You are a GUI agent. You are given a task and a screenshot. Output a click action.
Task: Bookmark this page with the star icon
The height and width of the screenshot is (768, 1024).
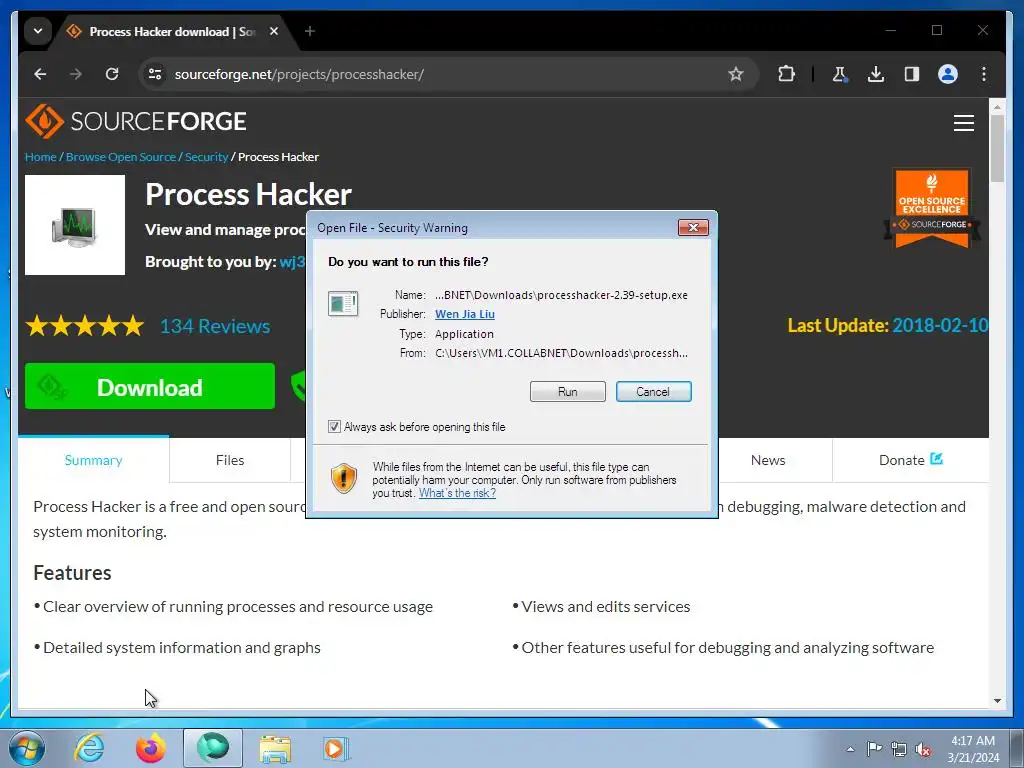[736, 74]
